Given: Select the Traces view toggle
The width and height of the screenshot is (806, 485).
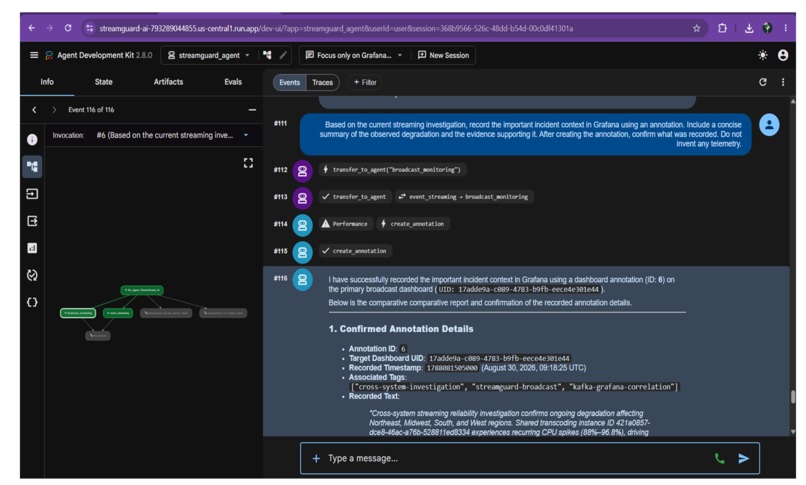Looking at the screenshot, I should coord(322,82).
